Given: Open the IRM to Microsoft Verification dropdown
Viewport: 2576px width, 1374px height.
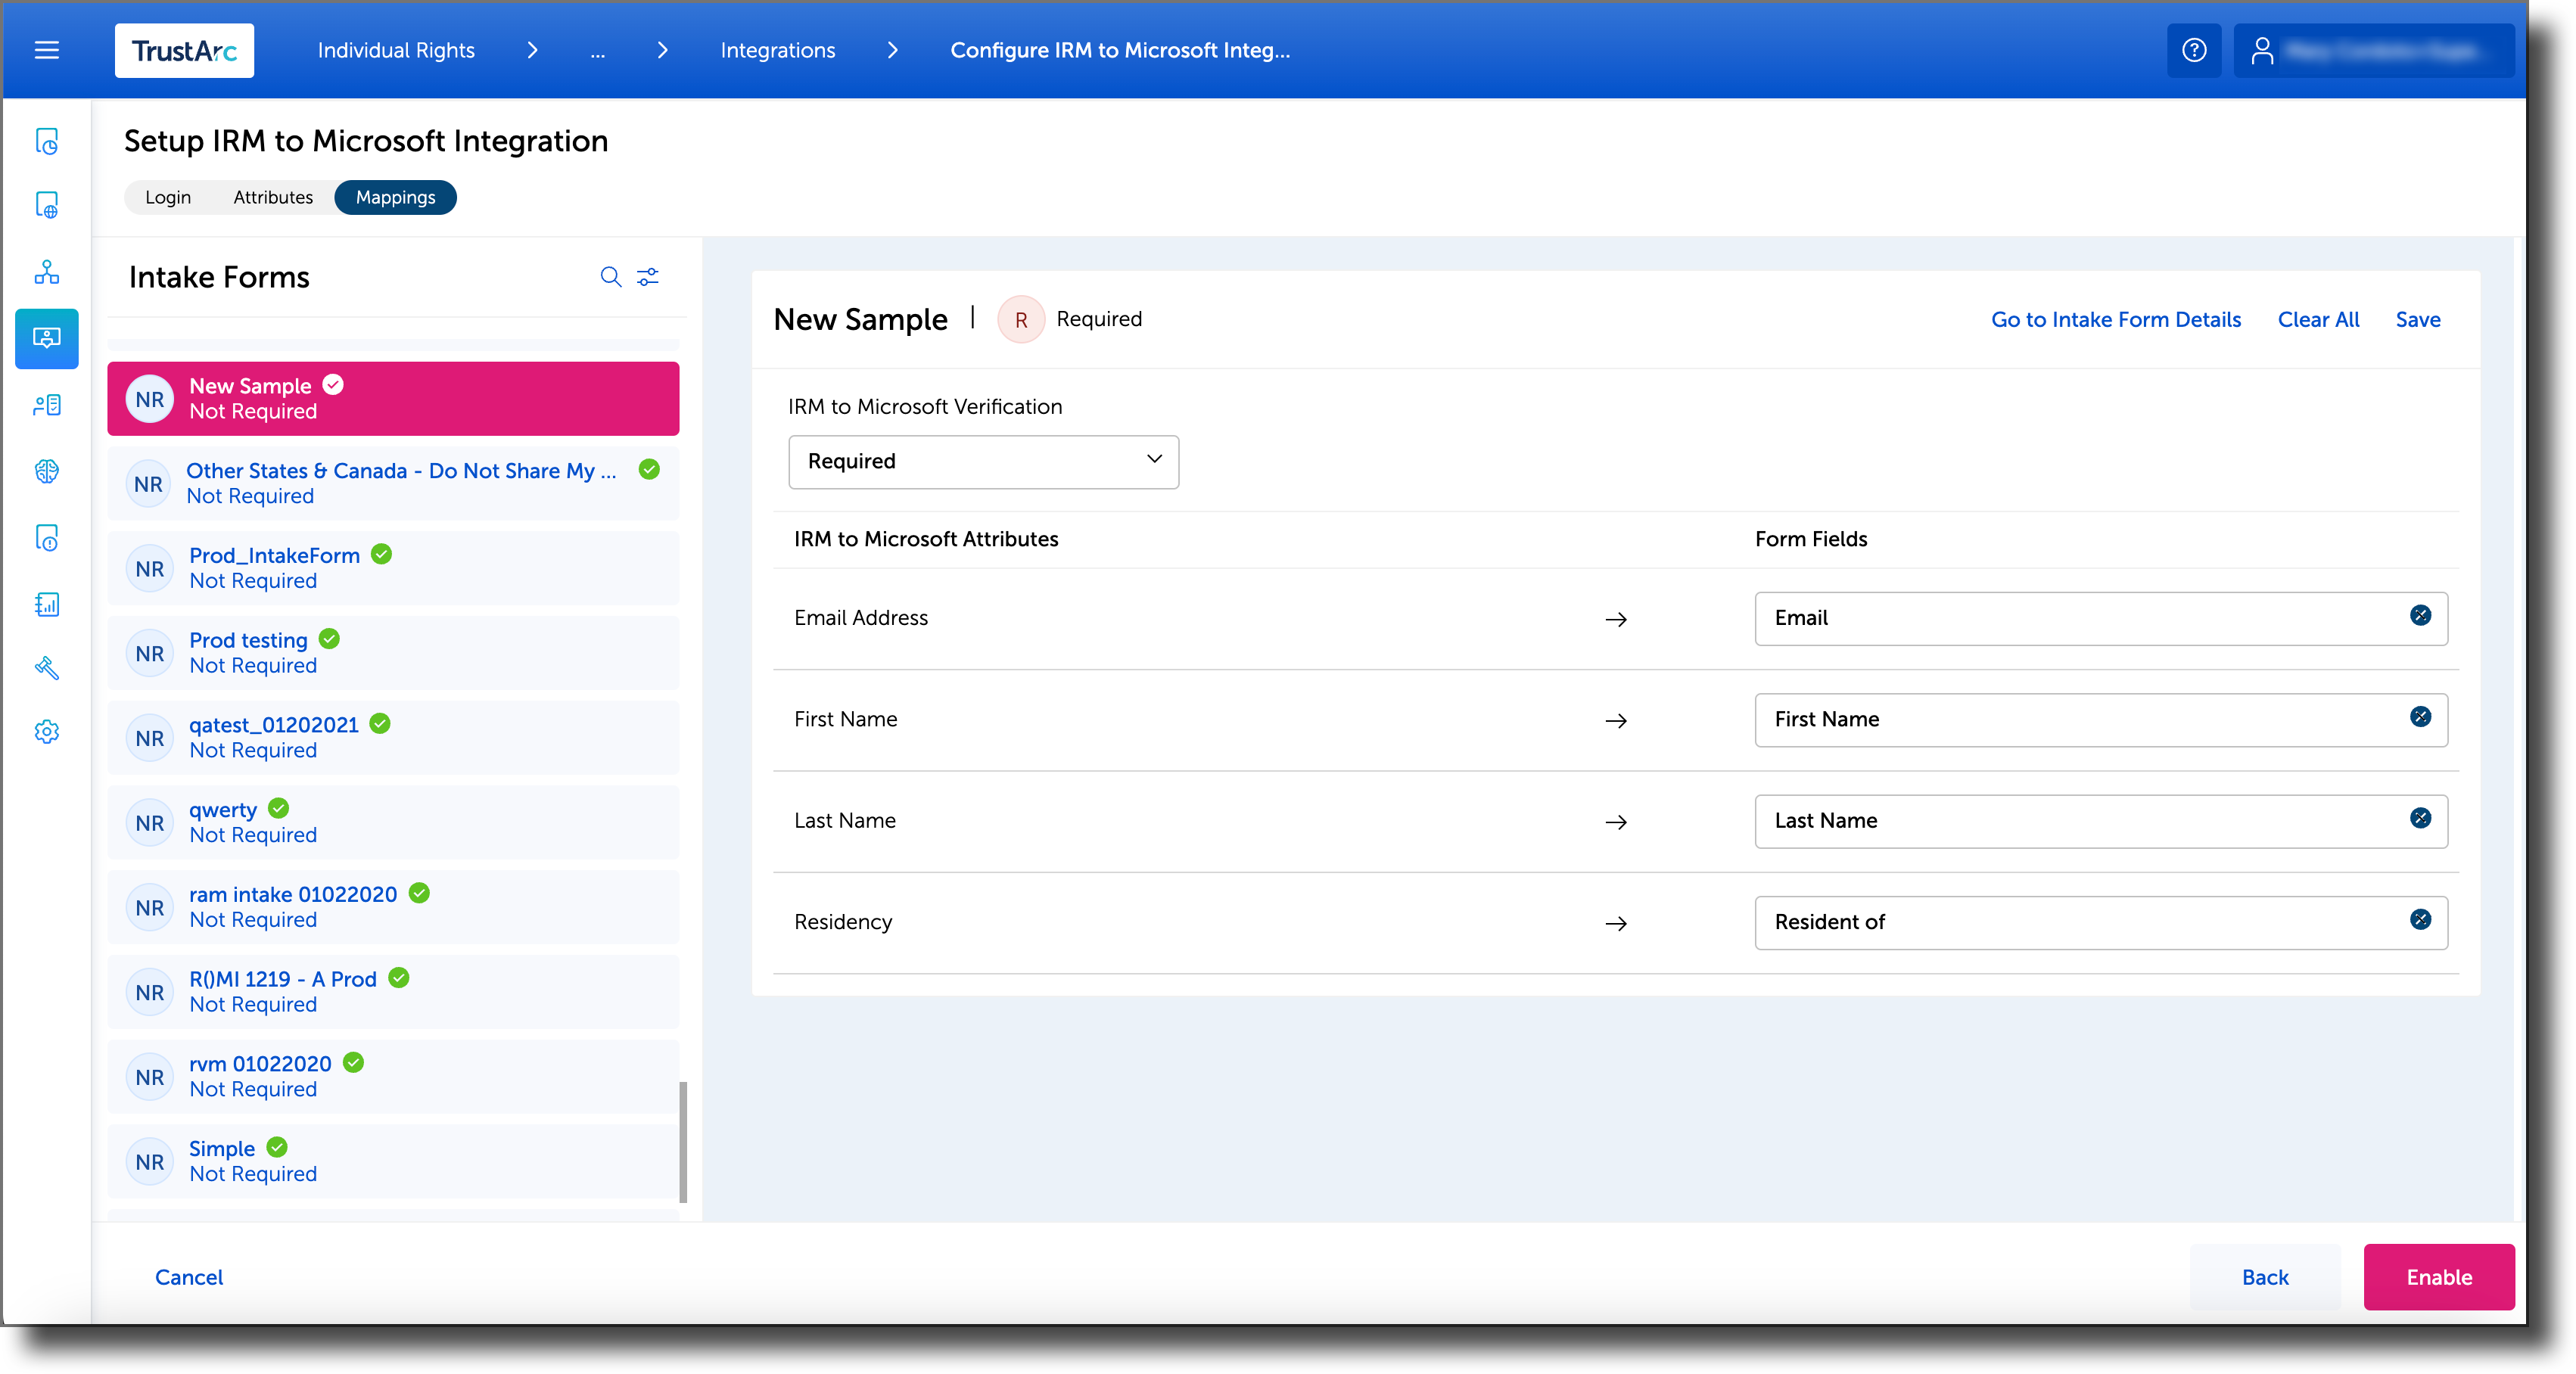Looking at the screenshot, I should tap(983, 462).
